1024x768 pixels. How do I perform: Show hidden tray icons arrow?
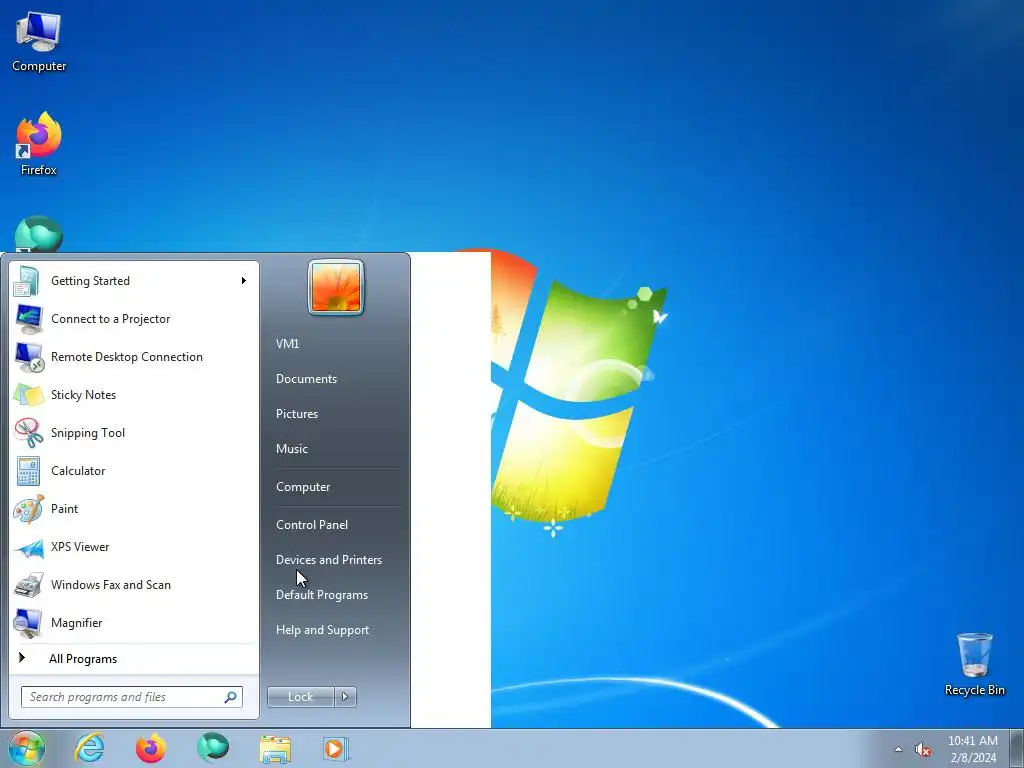pos(898,750)
